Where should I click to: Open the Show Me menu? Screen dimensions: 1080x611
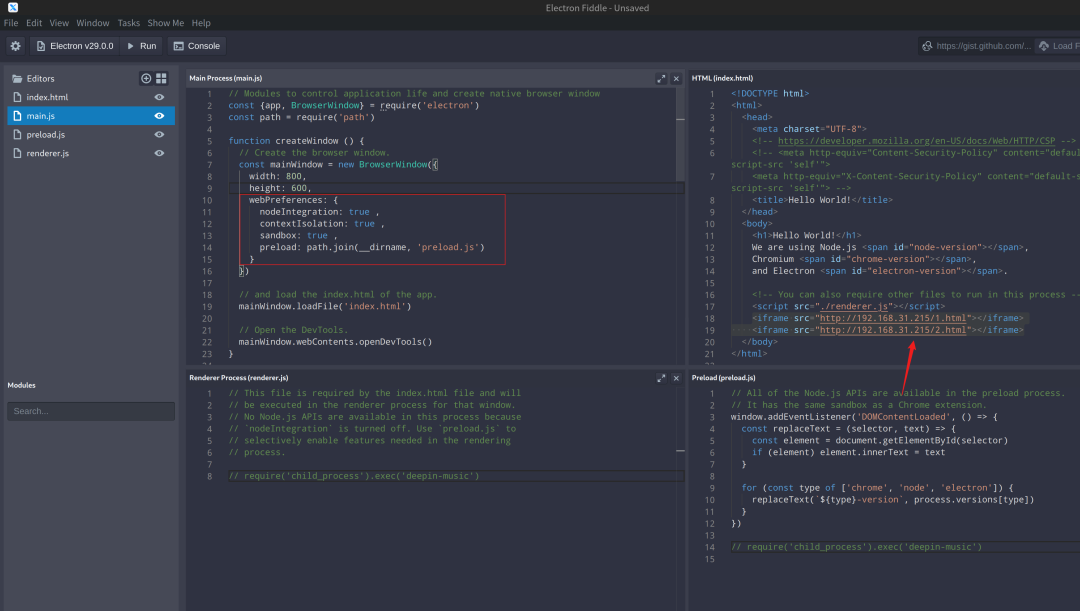[165, 23]
